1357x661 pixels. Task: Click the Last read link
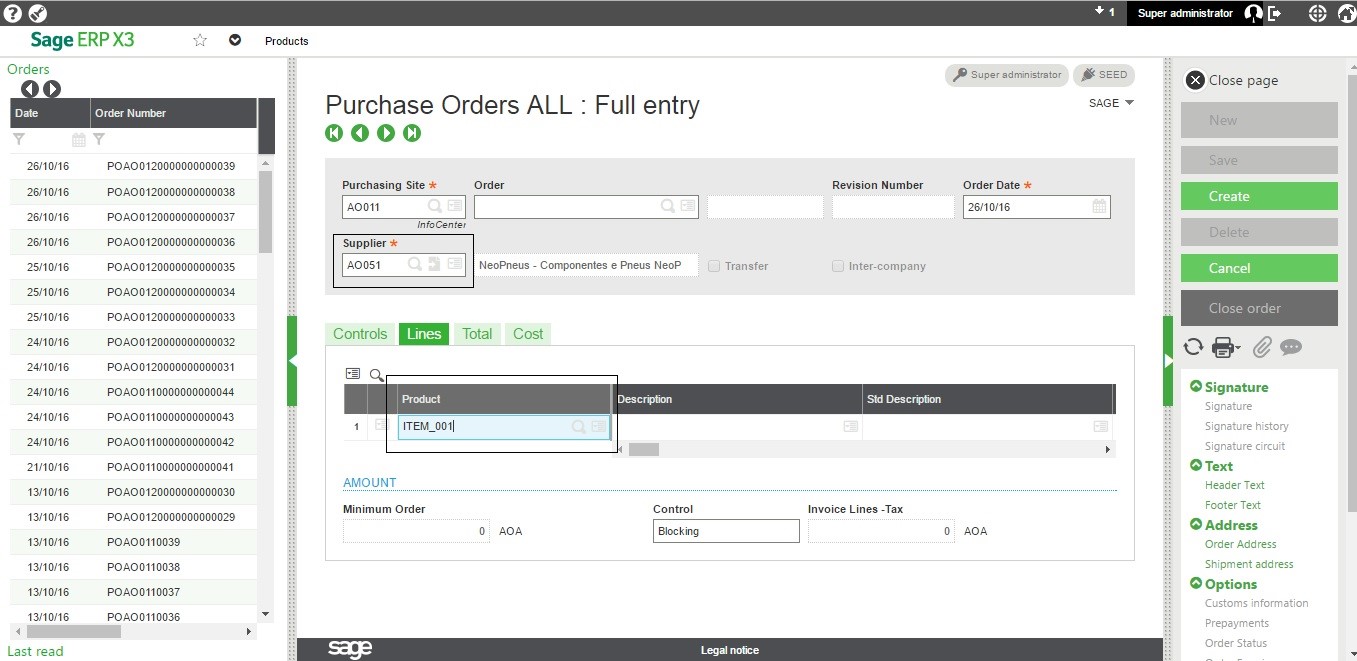point(35,651)
